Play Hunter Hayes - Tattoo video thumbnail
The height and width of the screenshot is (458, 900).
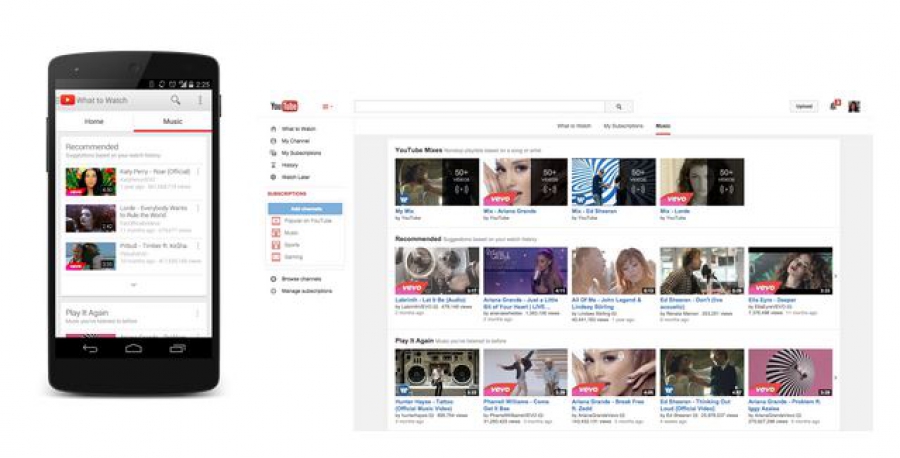tap(437, 372)
